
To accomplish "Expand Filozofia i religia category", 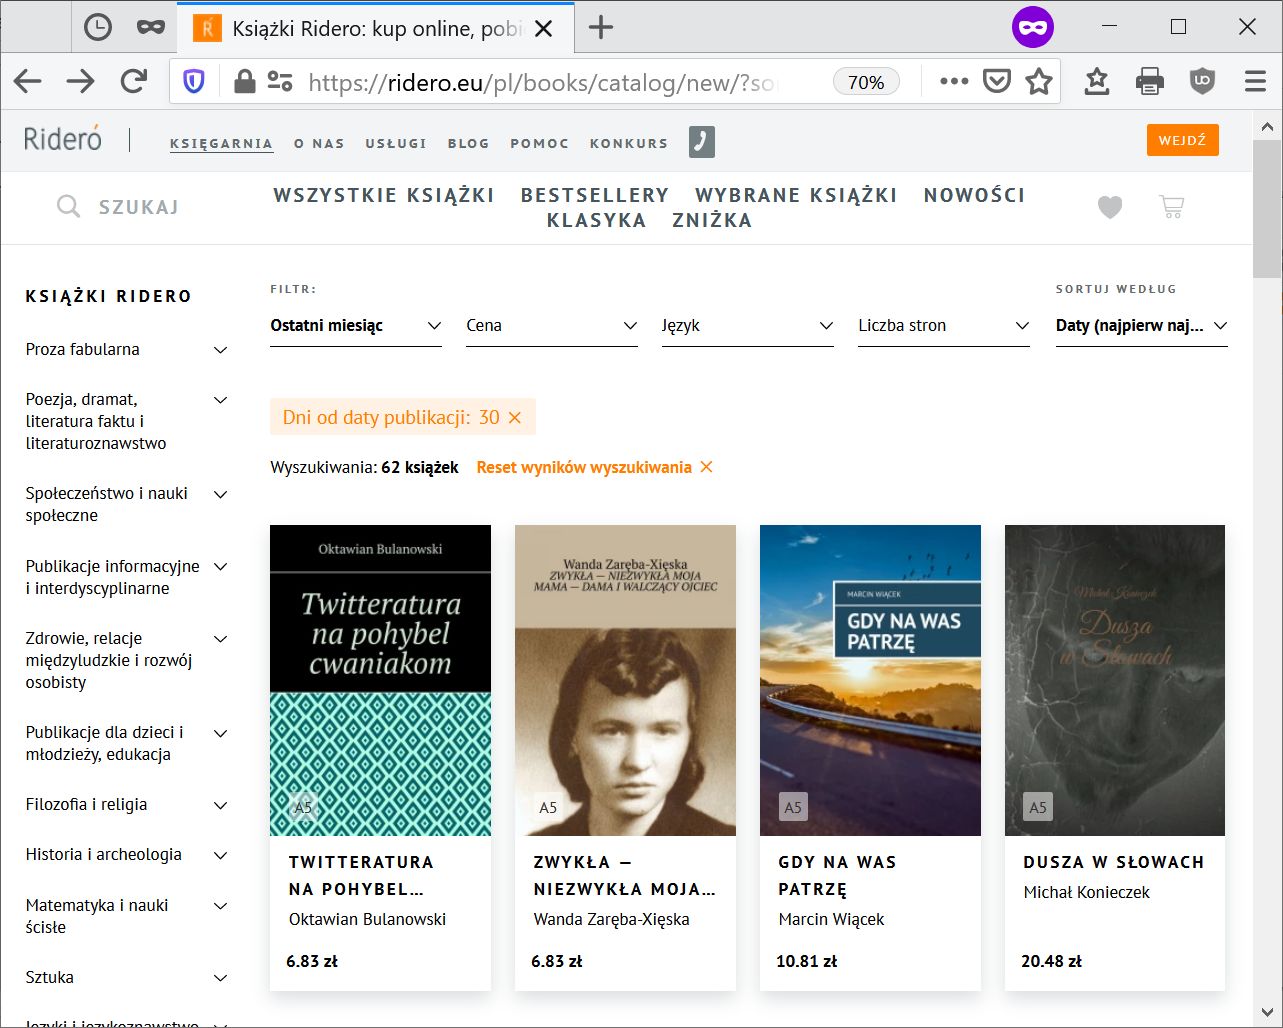I will coord(221,805).
